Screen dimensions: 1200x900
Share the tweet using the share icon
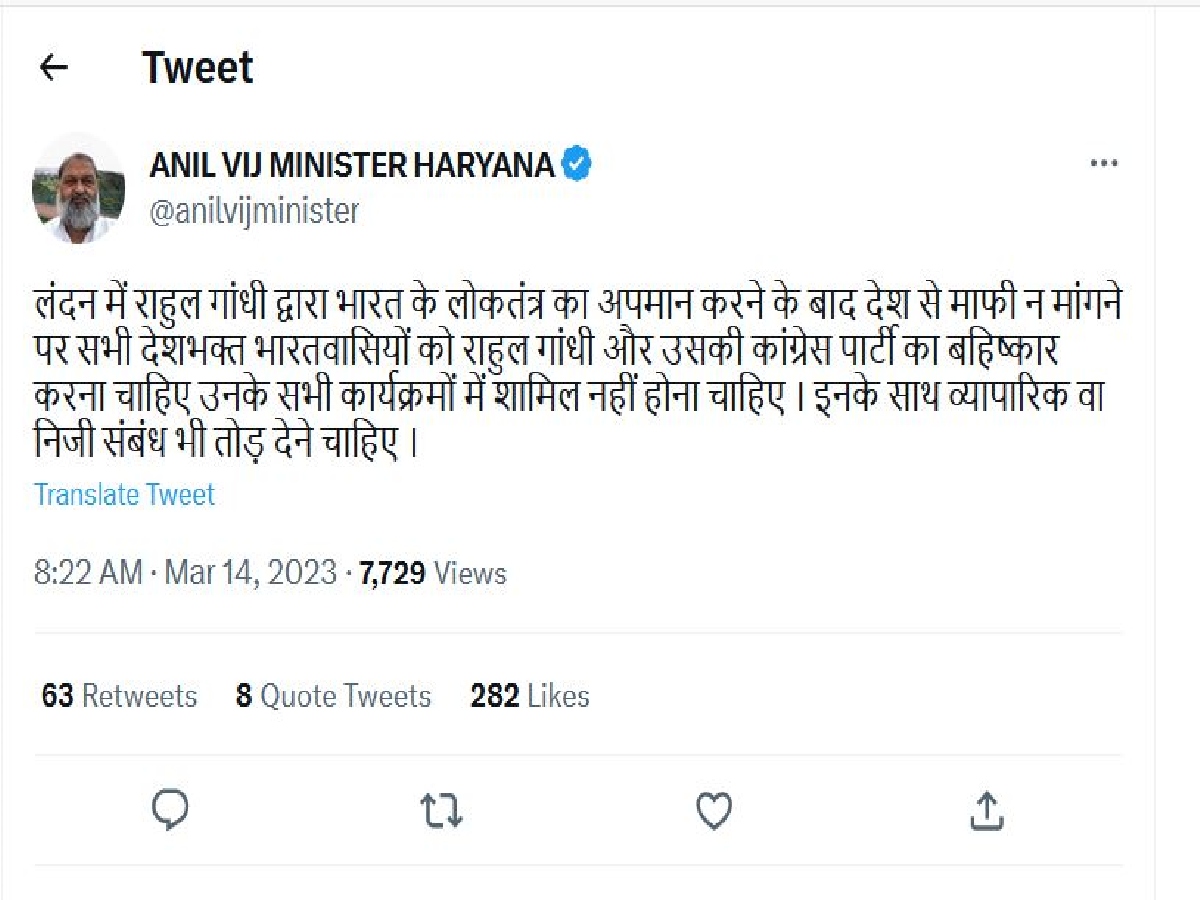986,810
